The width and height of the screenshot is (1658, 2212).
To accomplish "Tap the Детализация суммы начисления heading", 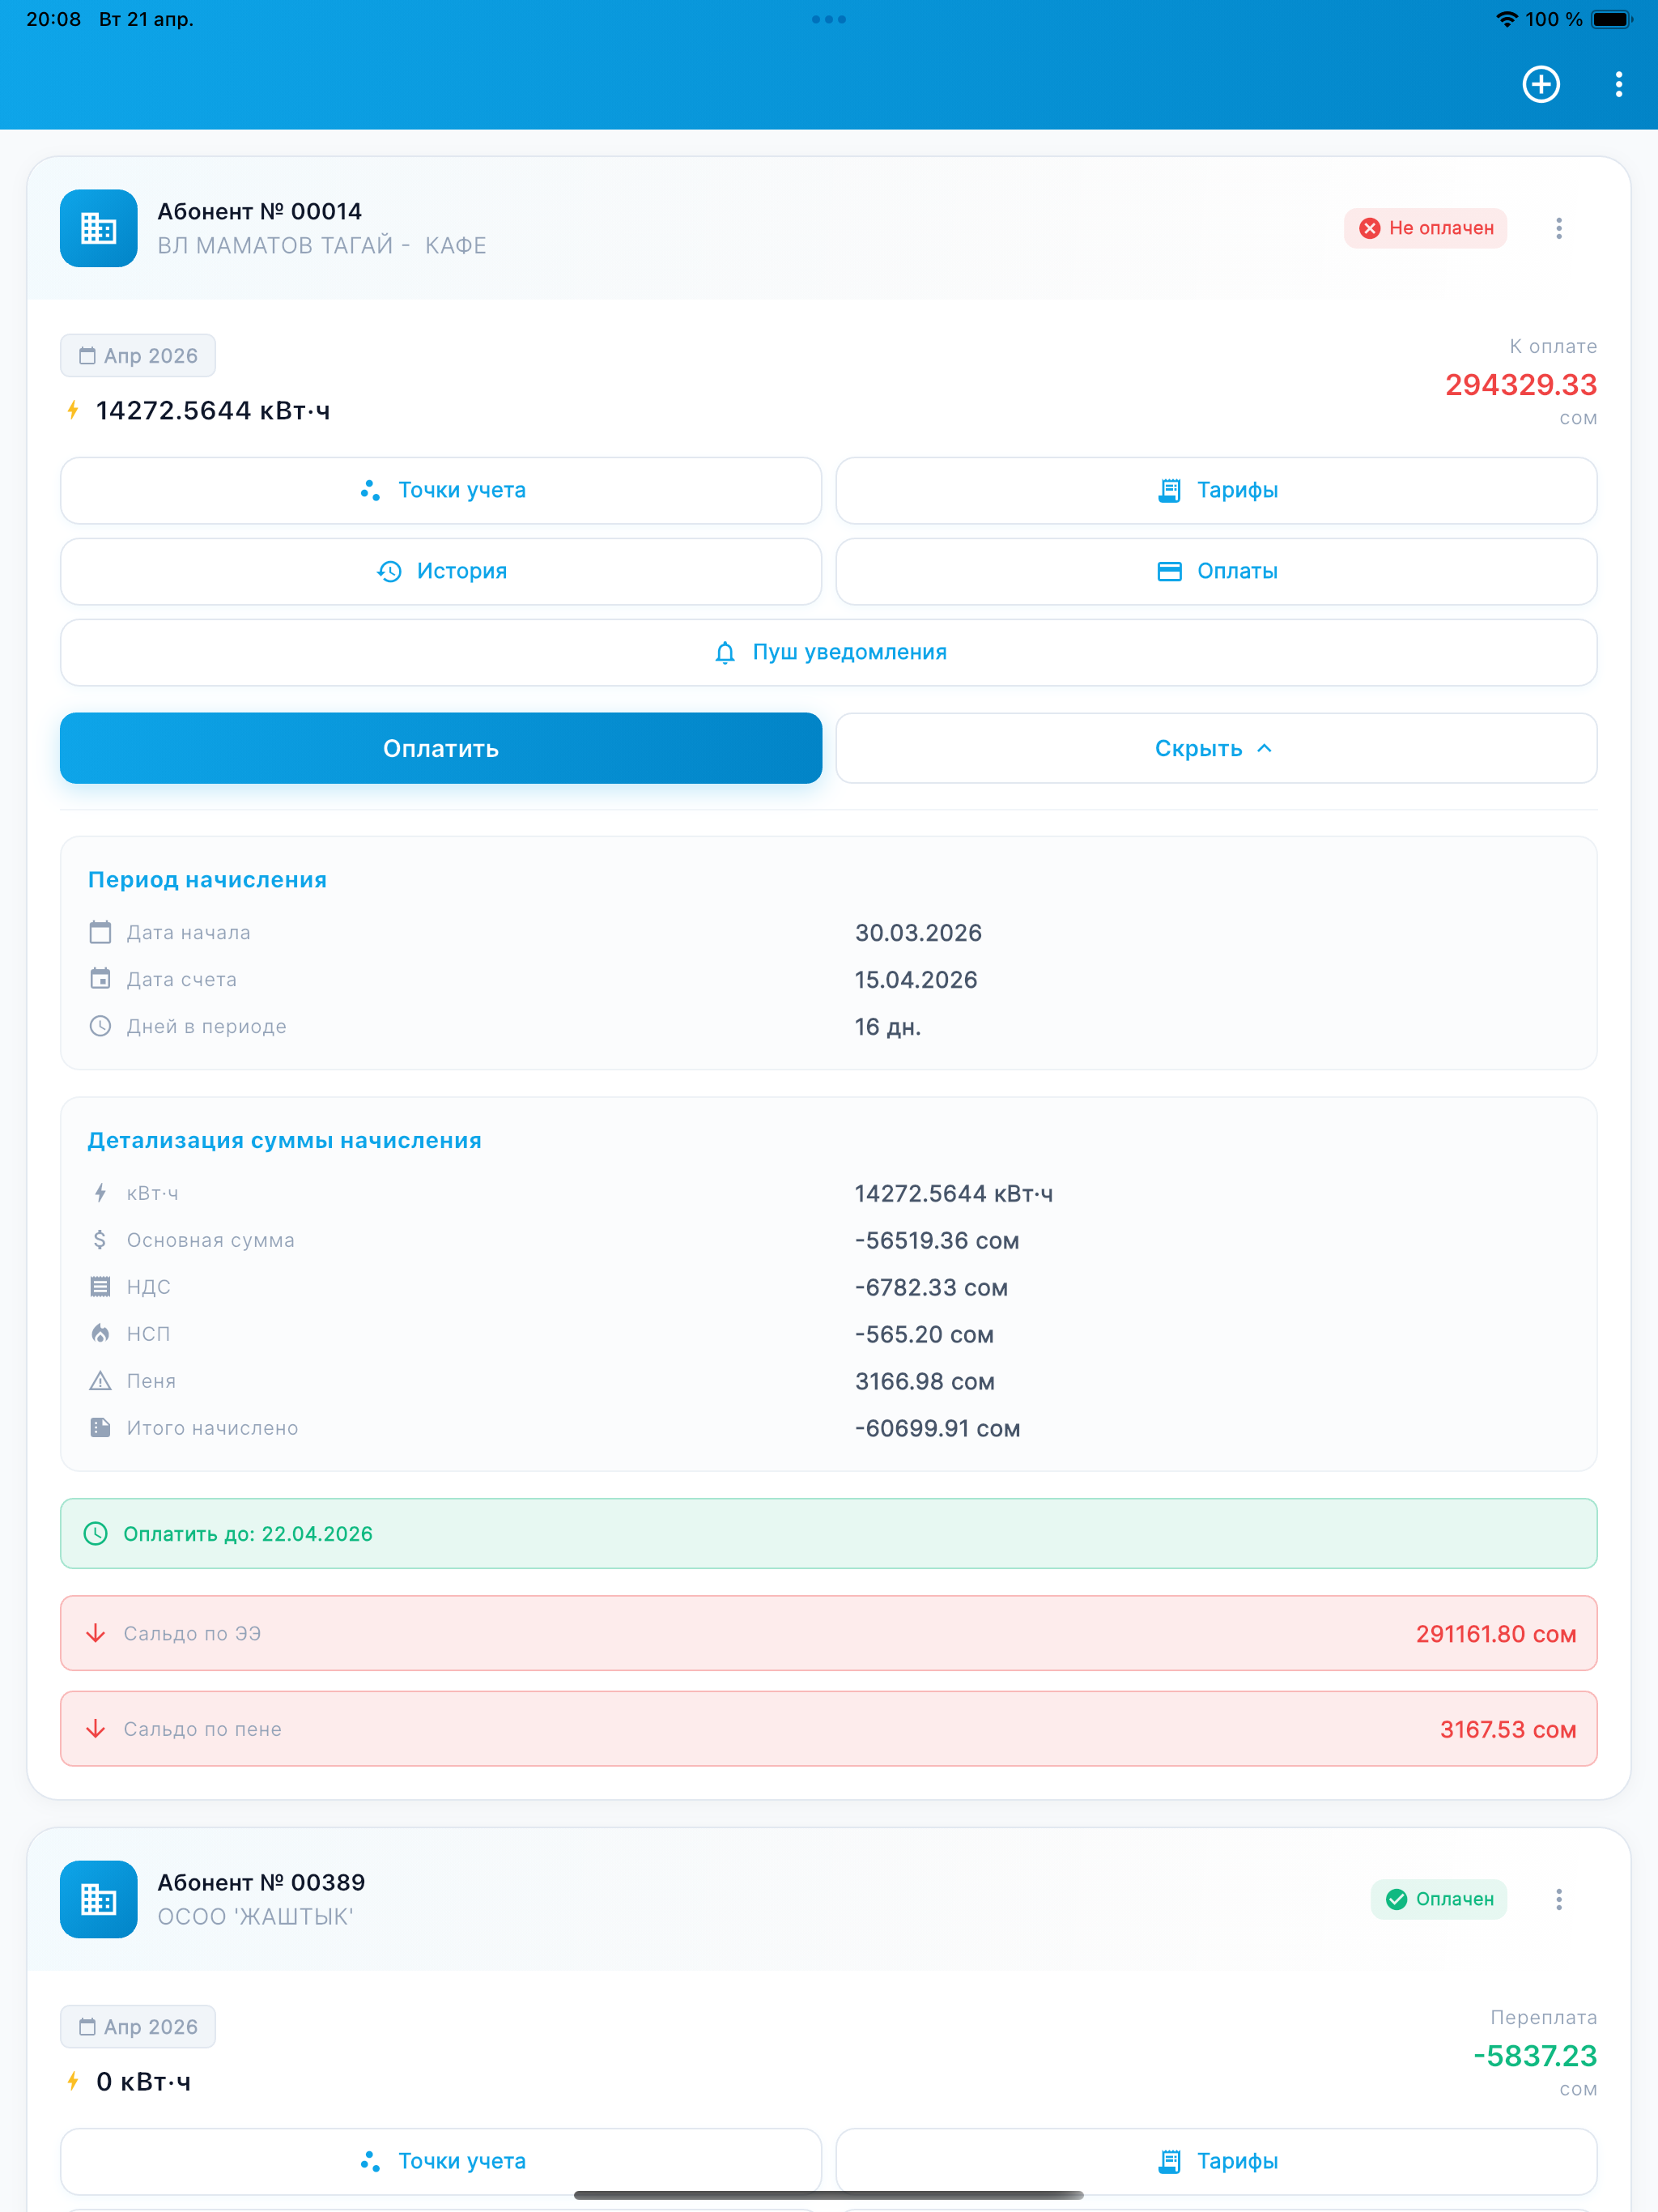I will 285,1141.
